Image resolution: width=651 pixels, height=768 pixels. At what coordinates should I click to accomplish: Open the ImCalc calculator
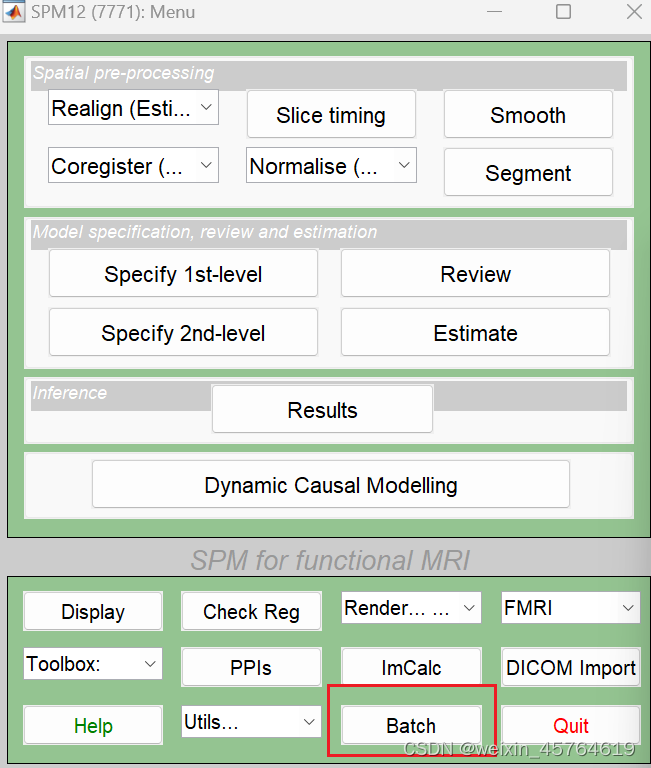coord(411,667)
